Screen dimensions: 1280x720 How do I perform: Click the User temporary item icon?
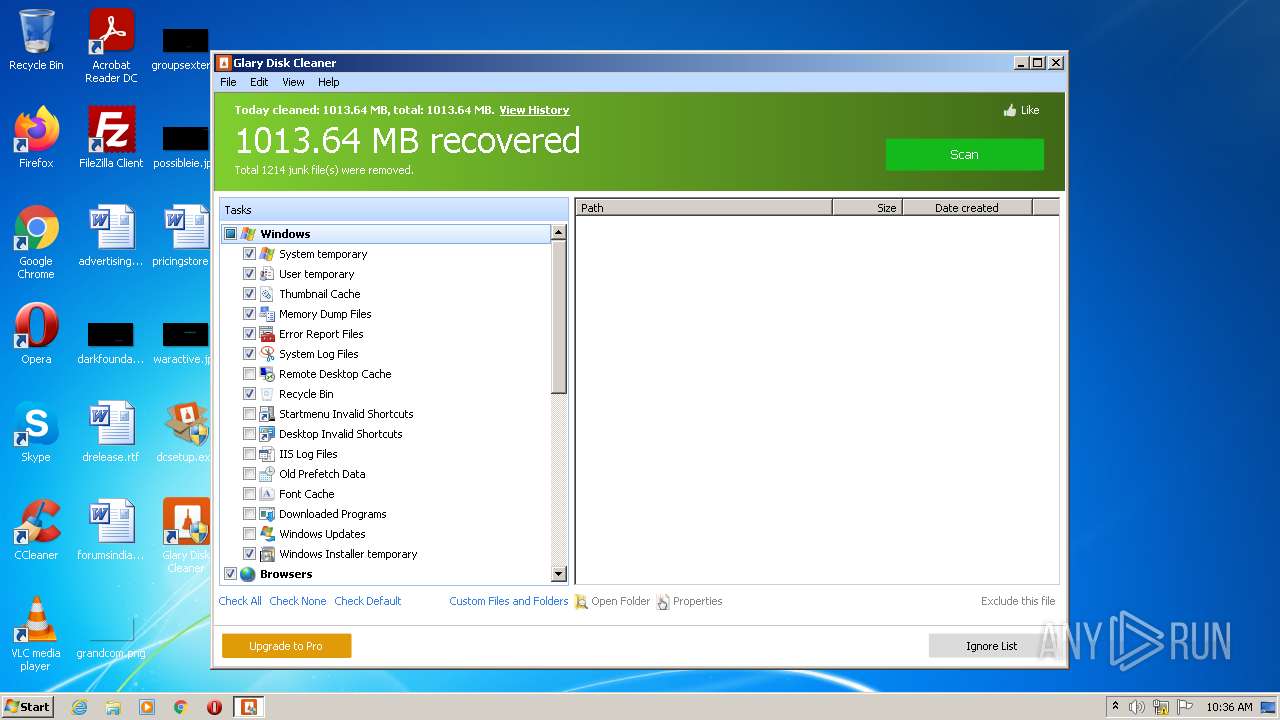[x=267, y=274]
